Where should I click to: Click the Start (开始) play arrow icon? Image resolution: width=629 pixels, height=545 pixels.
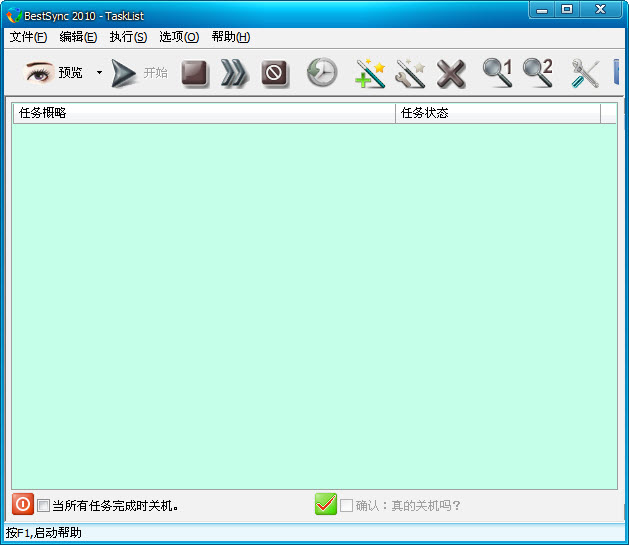pyautogui.click(x=124, y=73)
